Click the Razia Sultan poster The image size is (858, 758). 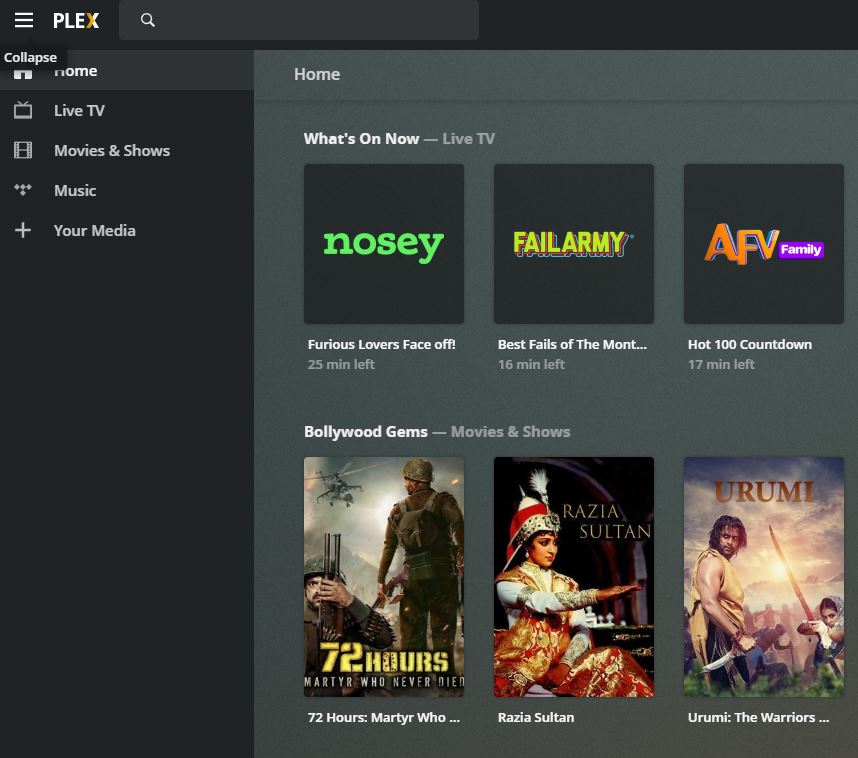pyautogui.click(x=573, y=577)
